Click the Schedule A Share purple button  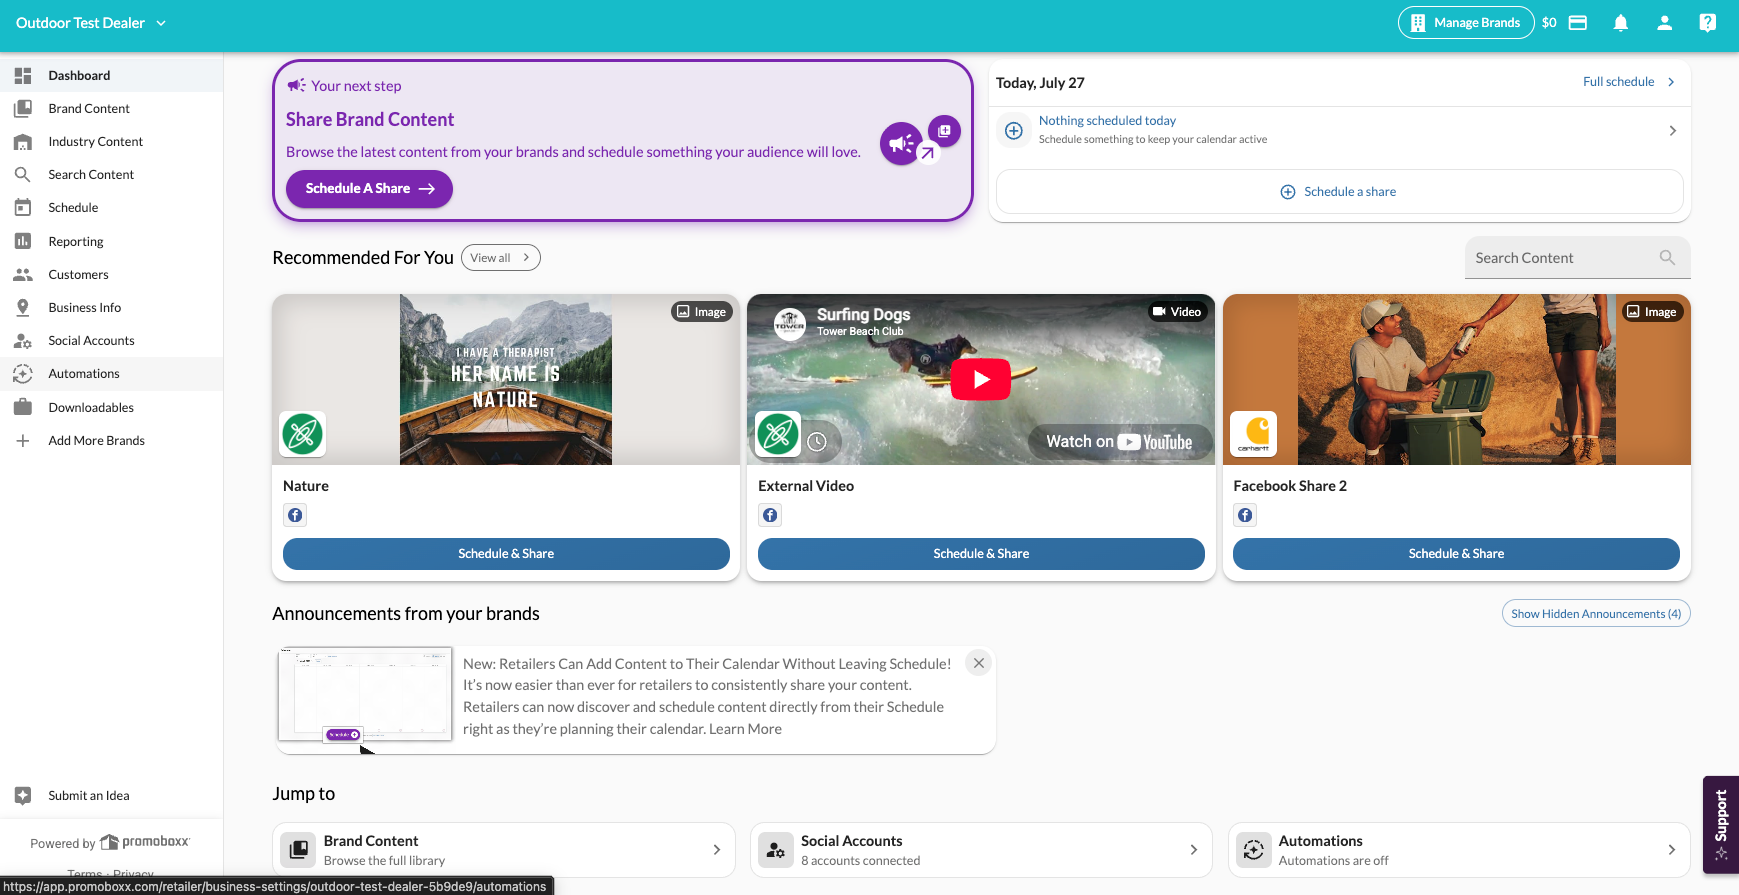pyautogui.click(x=369, y=188)
